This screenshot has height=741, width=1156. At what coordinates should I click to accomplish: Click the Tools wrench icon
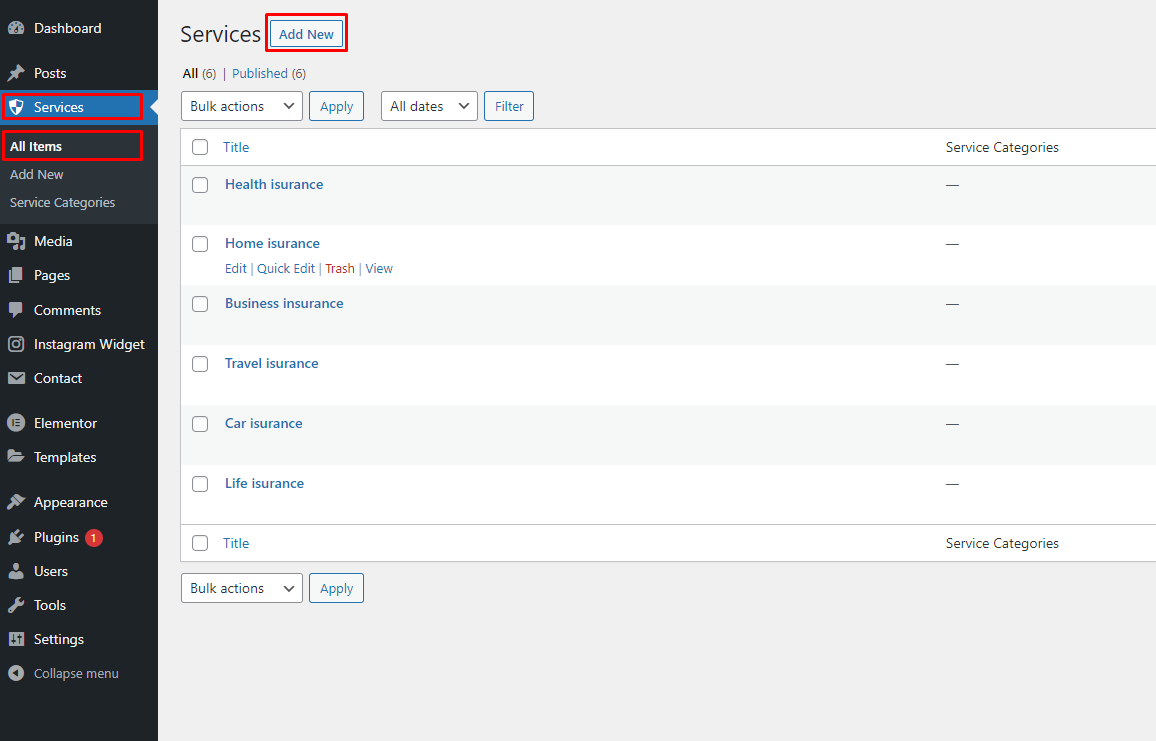coord(16,605)
